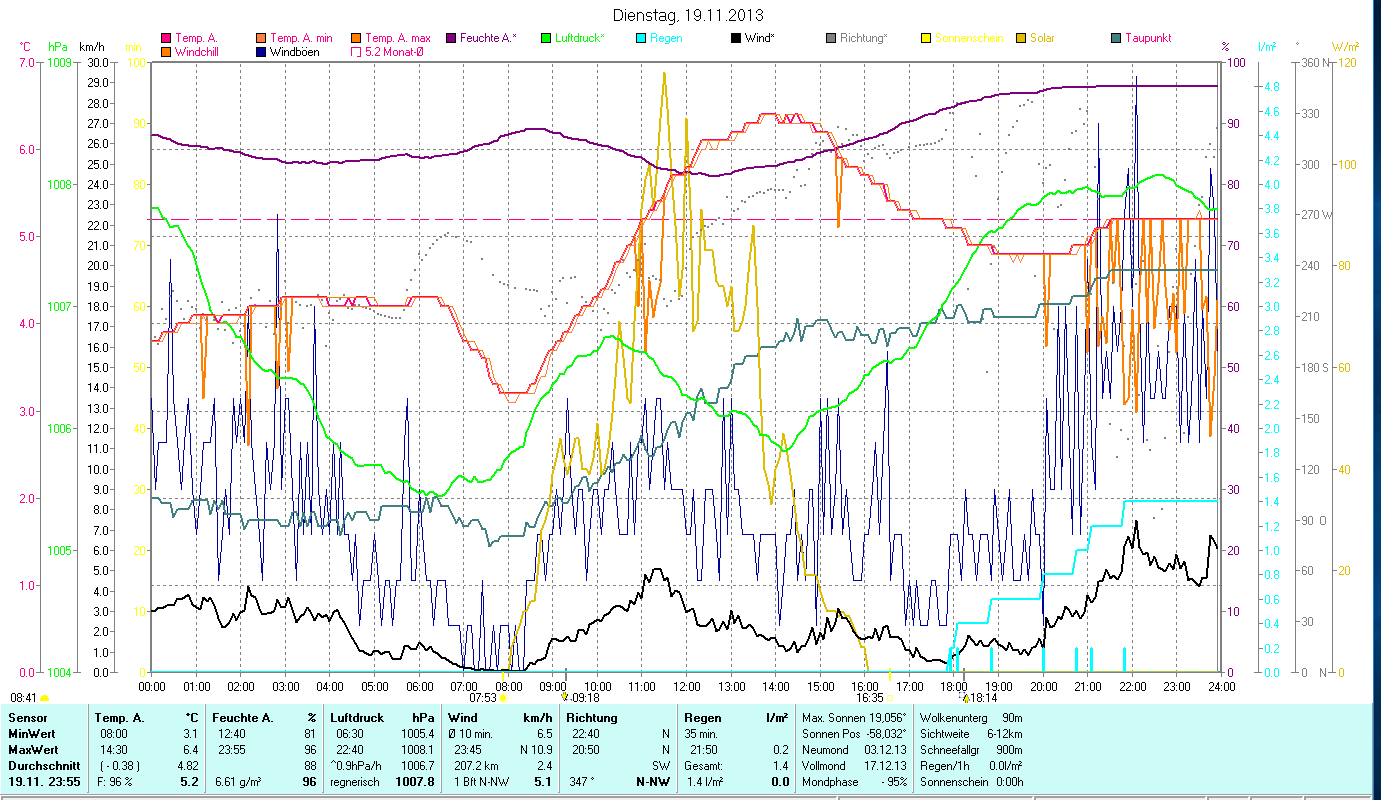Click the sun marker beside 07:53
Image resolution: width=1381 pixels, height=800 pixels.
(503, 698)
